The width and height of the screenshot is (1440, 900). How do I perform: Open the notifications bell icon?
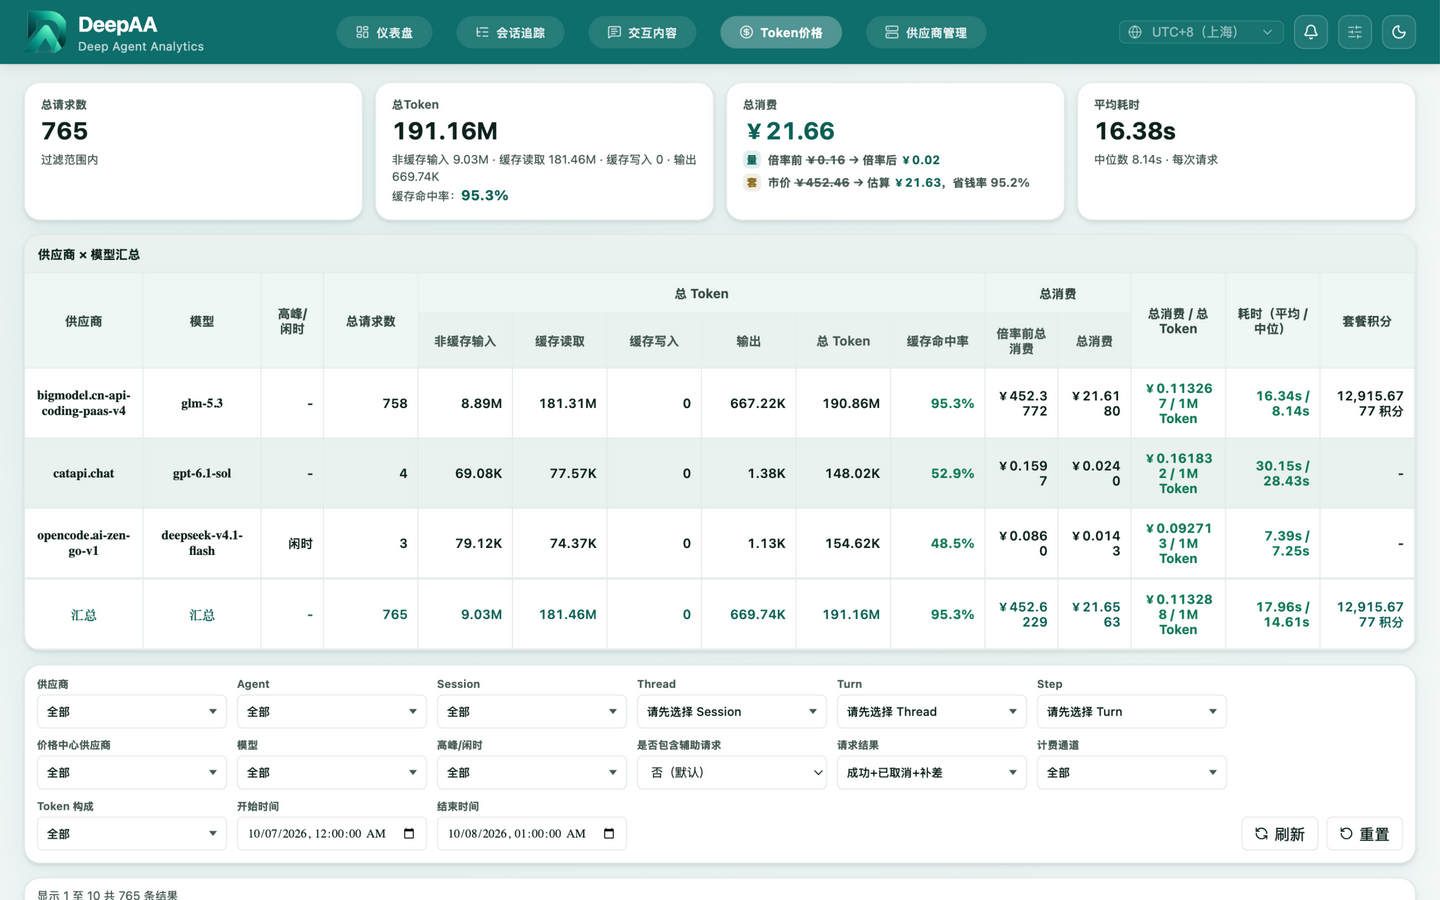[x=1310, y=32]
